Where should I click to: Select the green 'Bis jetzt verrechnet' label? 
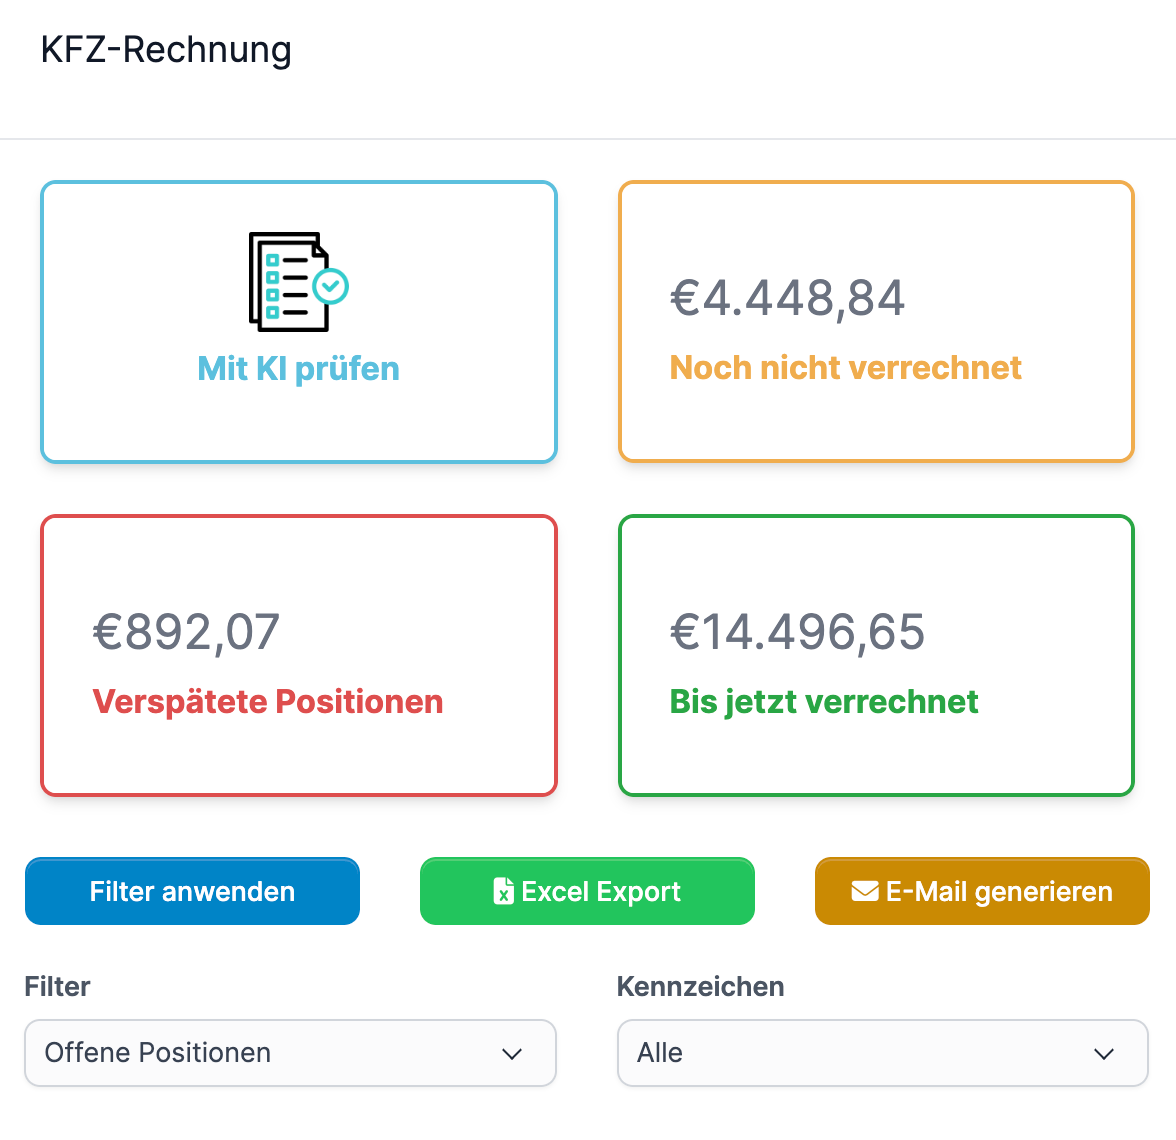click(823, 702)
